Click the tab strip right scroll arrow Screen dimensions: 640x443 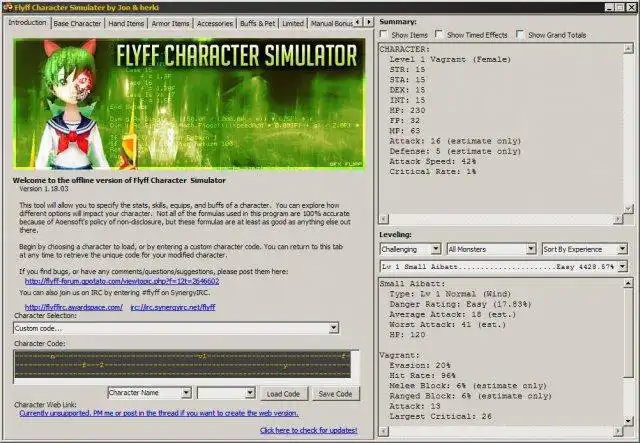click(369, 22)
